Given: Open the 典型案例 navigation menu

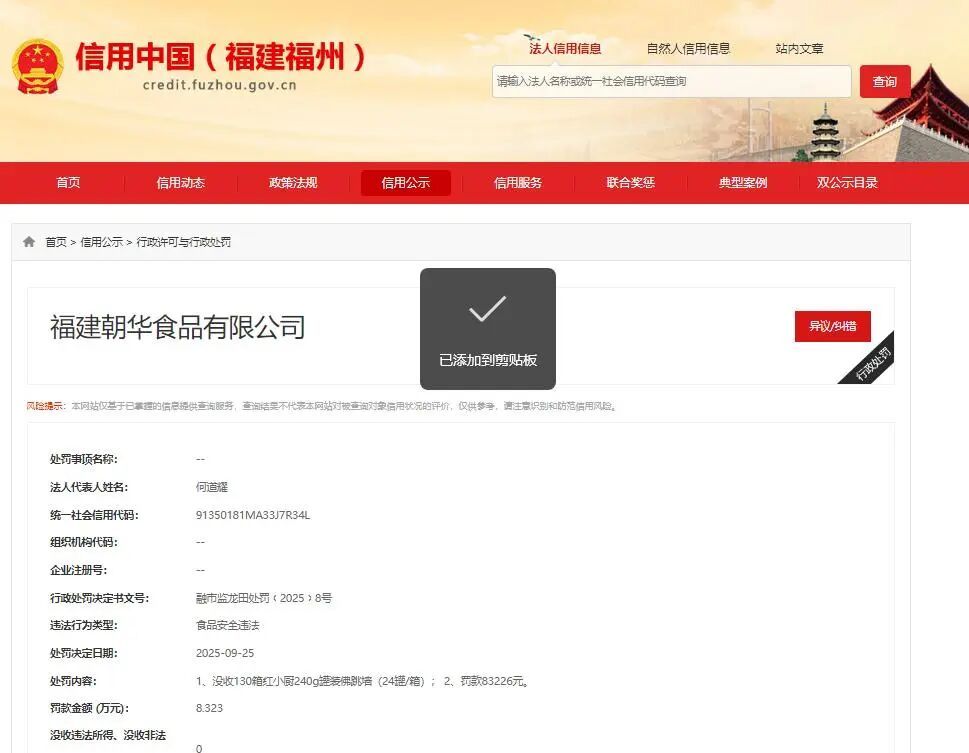Looking at the screenshot, I should [743, 182].
